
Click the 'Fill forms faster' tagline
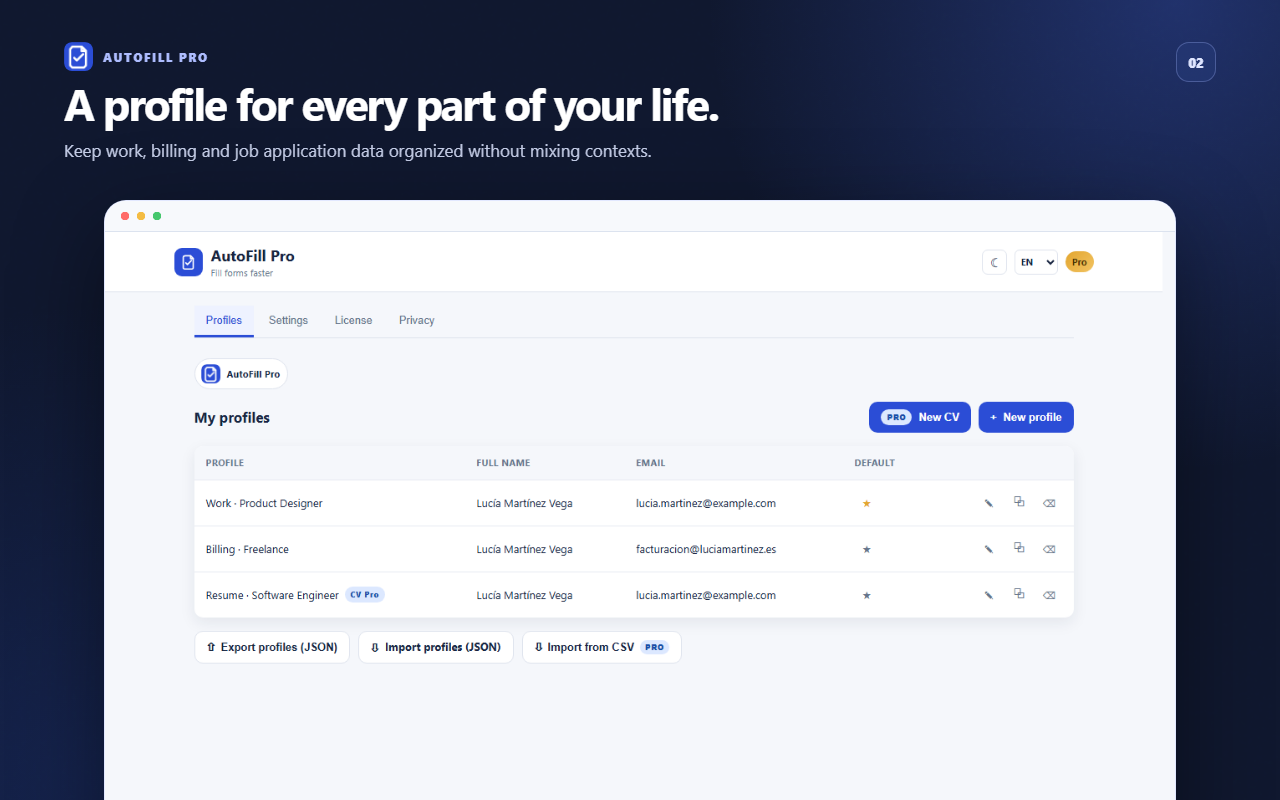pos(242,273)
